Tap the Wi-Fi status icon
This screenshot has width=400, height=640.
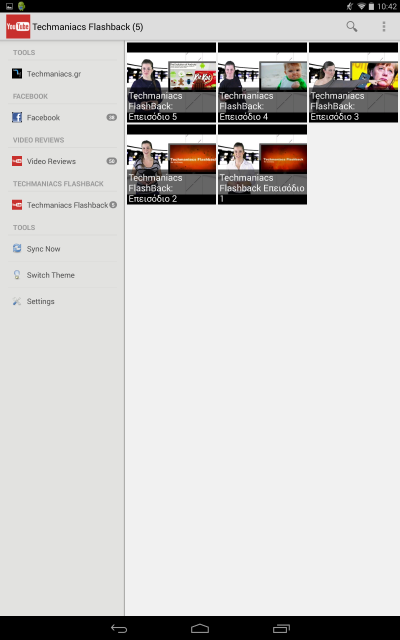[361, 6]
